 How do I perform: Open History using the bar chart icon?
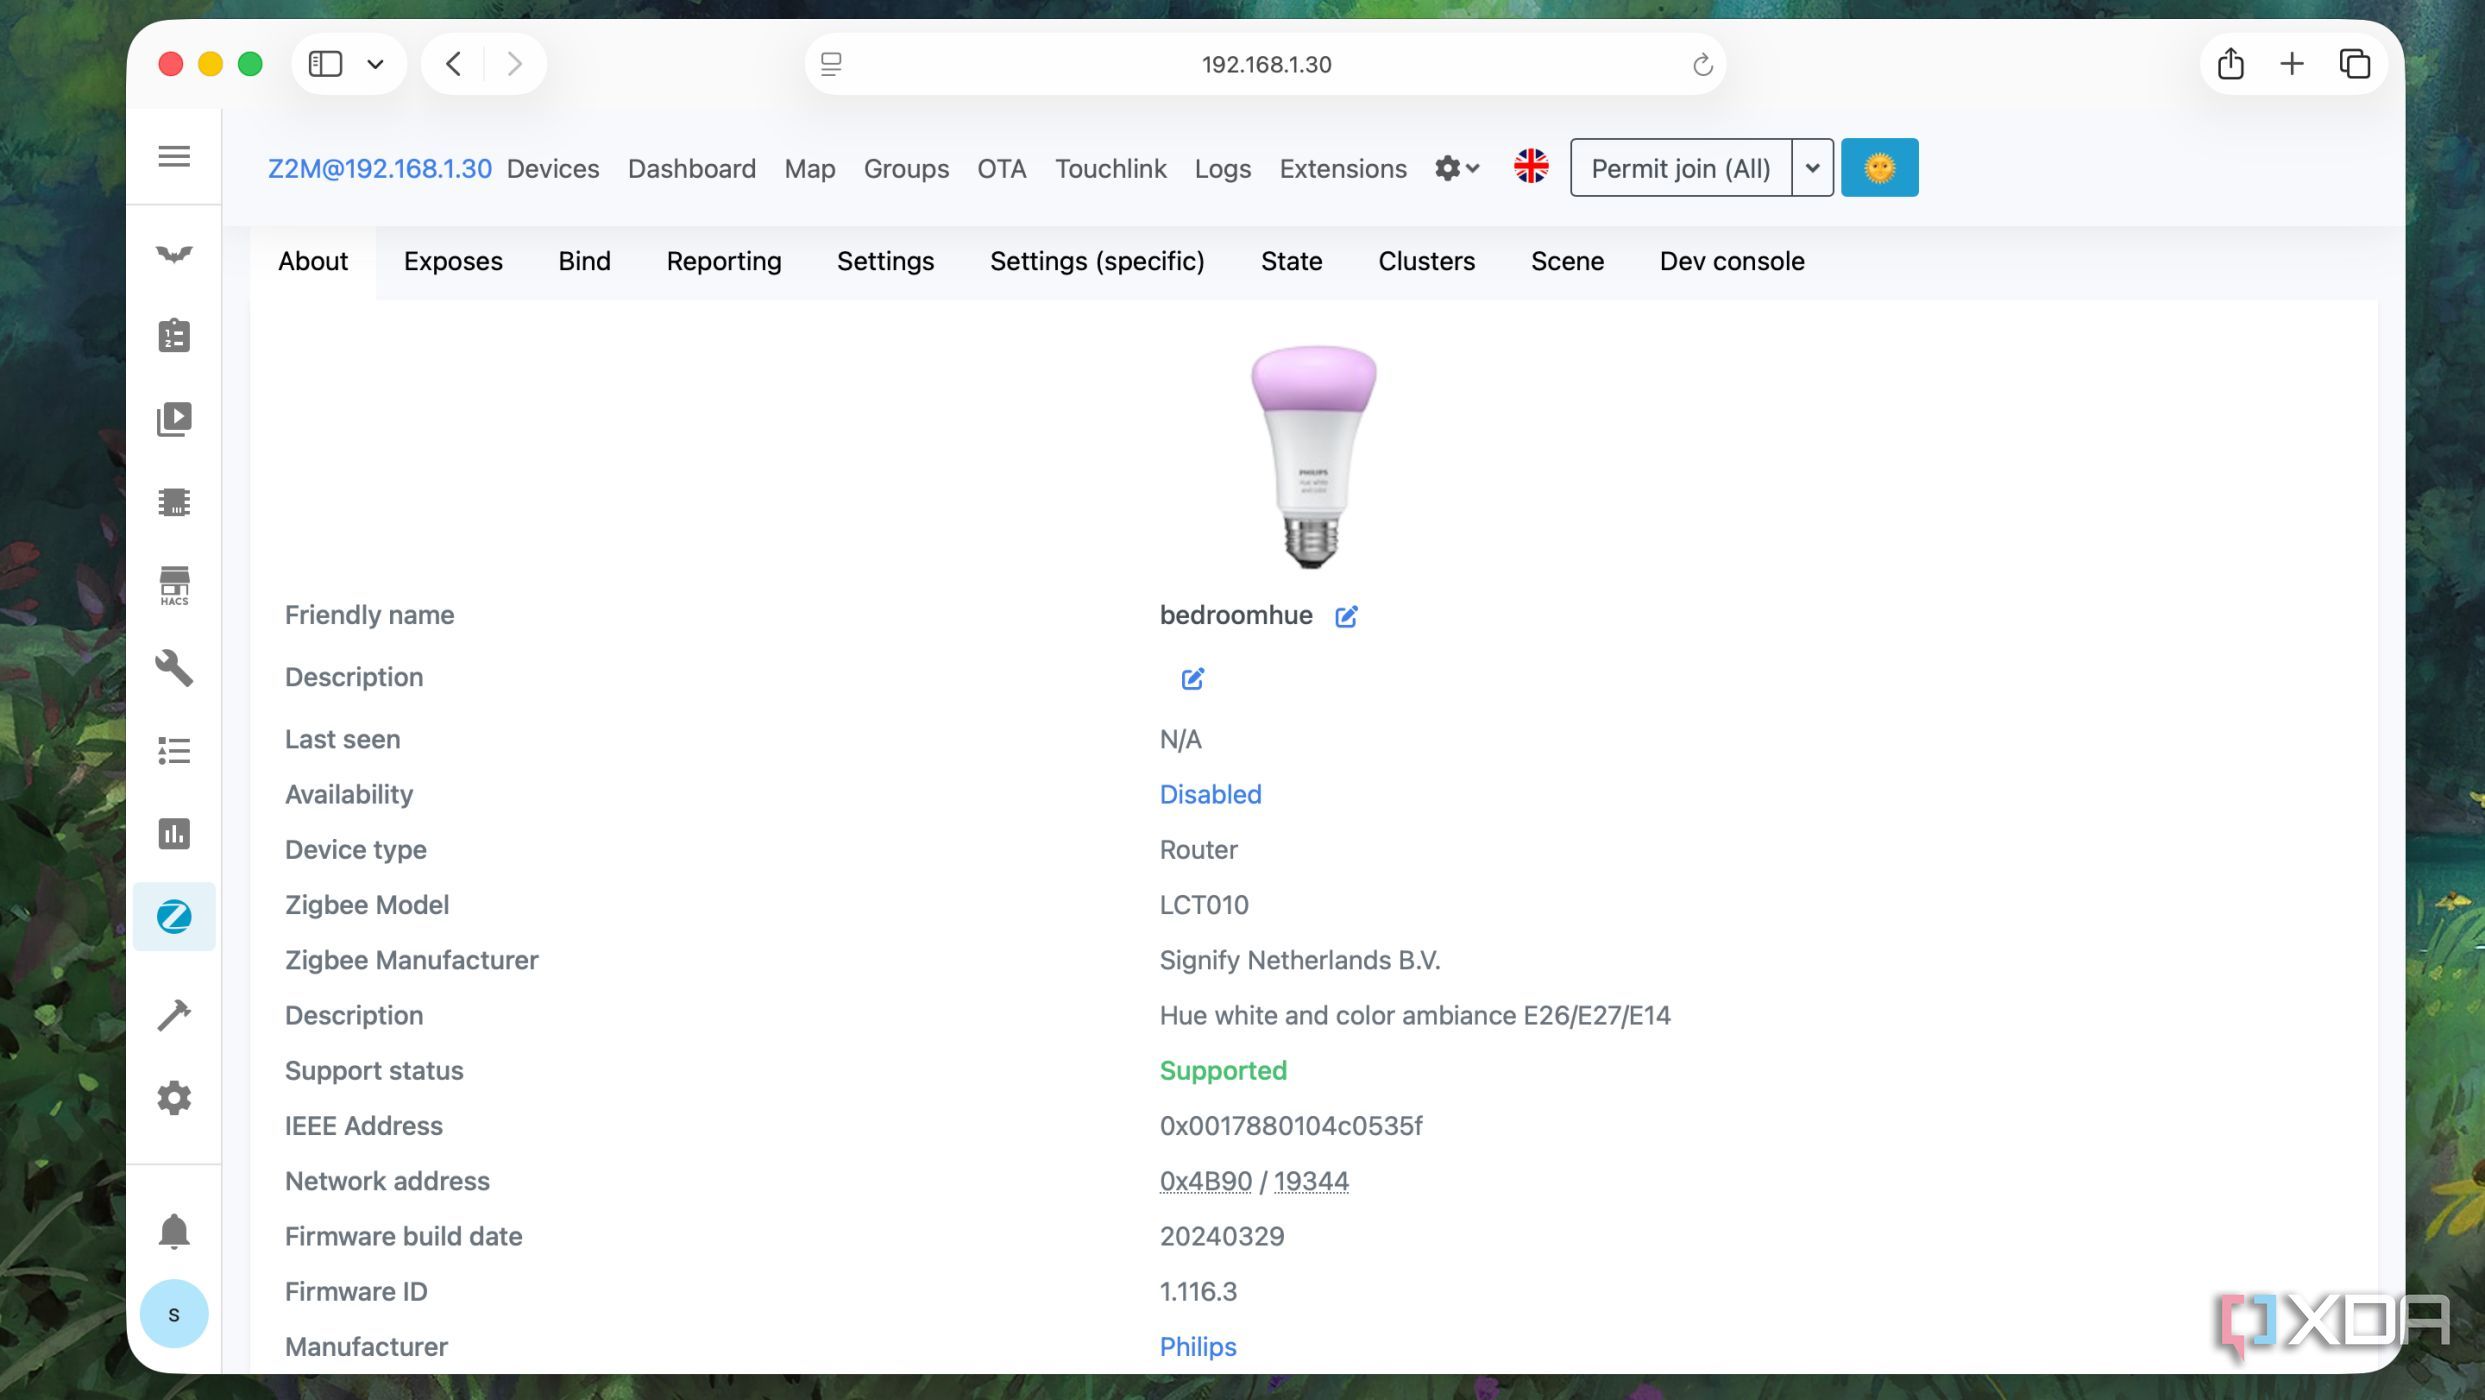(174, 834)
